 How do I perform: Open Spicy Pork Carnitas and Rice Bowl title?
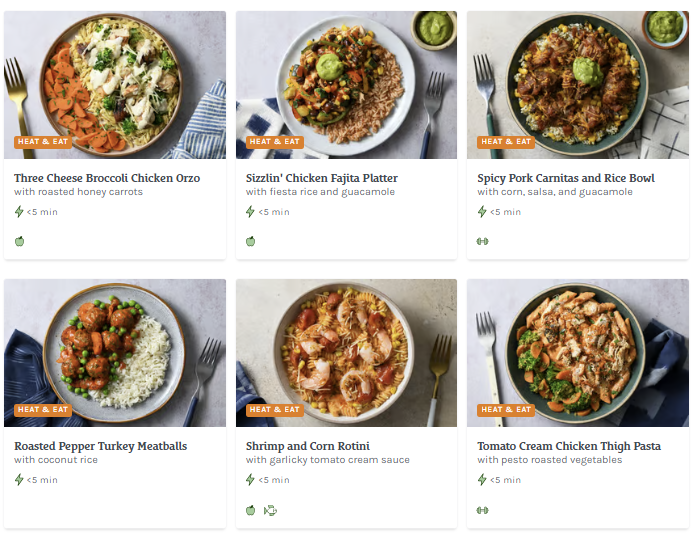click(x=566, y=178)
